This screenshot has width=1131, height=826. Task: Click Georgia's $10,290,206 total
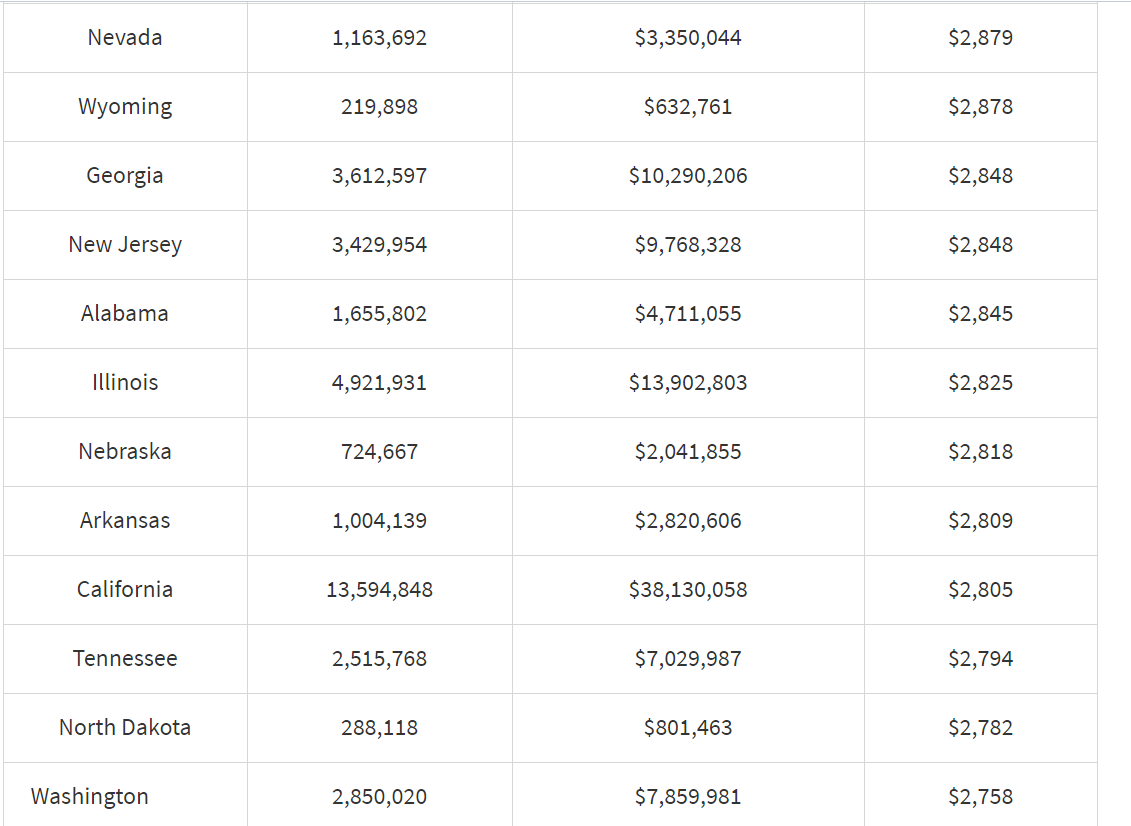click(x=688, y=176)
